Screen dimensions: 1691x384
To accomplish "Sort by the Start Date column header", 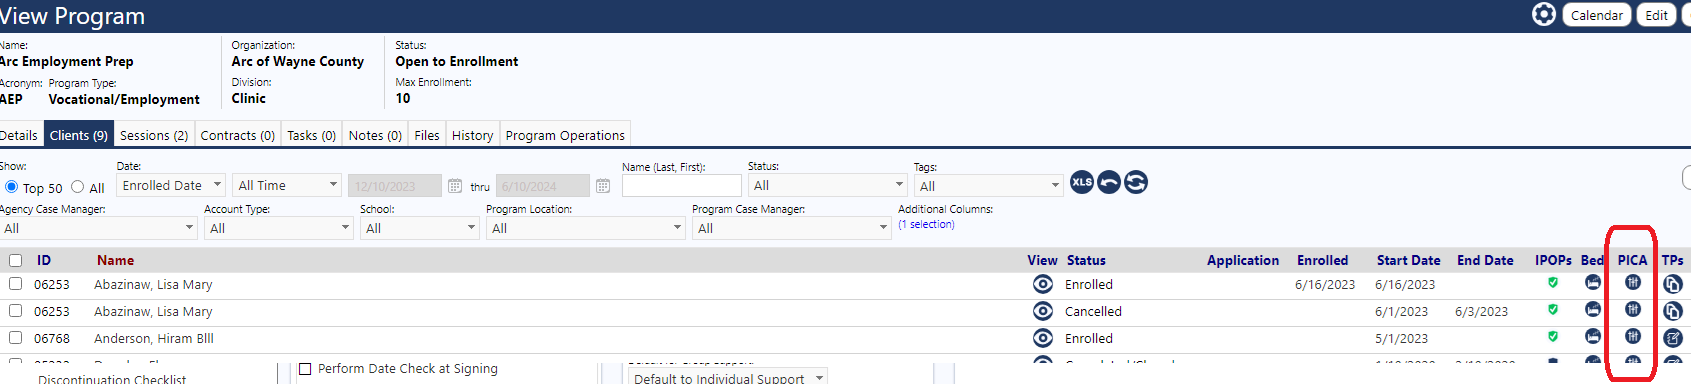I will pyautogui.click(x=1408, y=260).
